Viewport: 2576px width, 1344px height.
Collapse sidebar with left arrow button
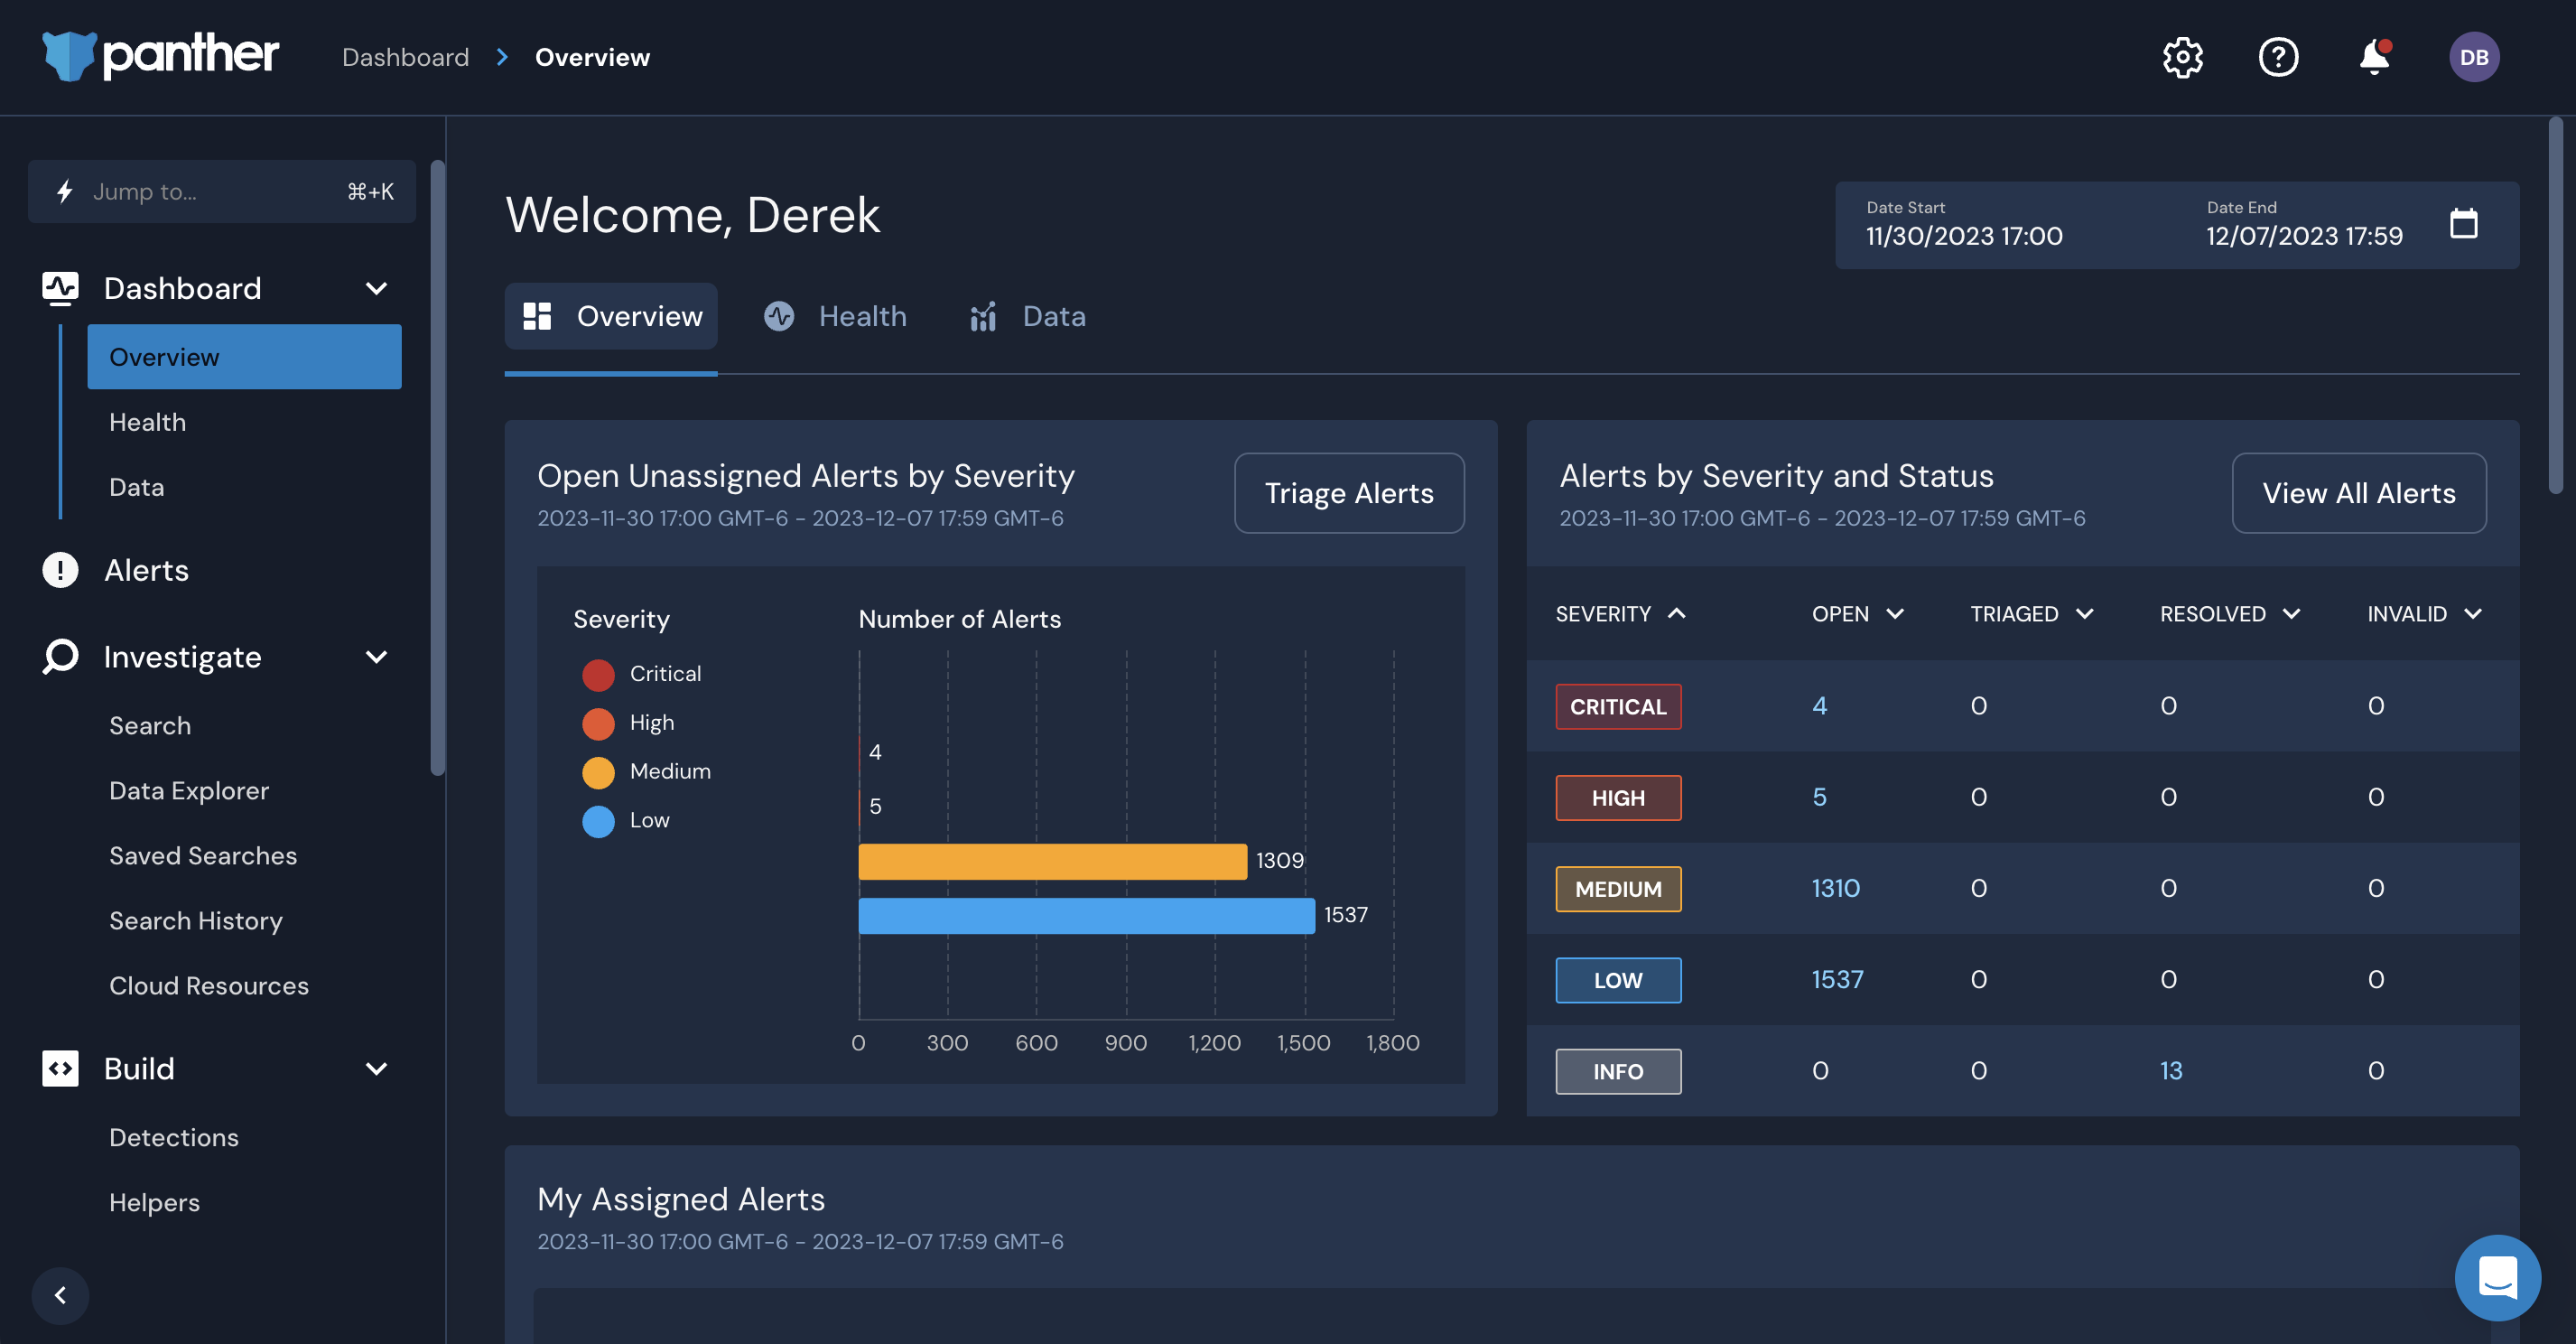[x=60, y=1295]
